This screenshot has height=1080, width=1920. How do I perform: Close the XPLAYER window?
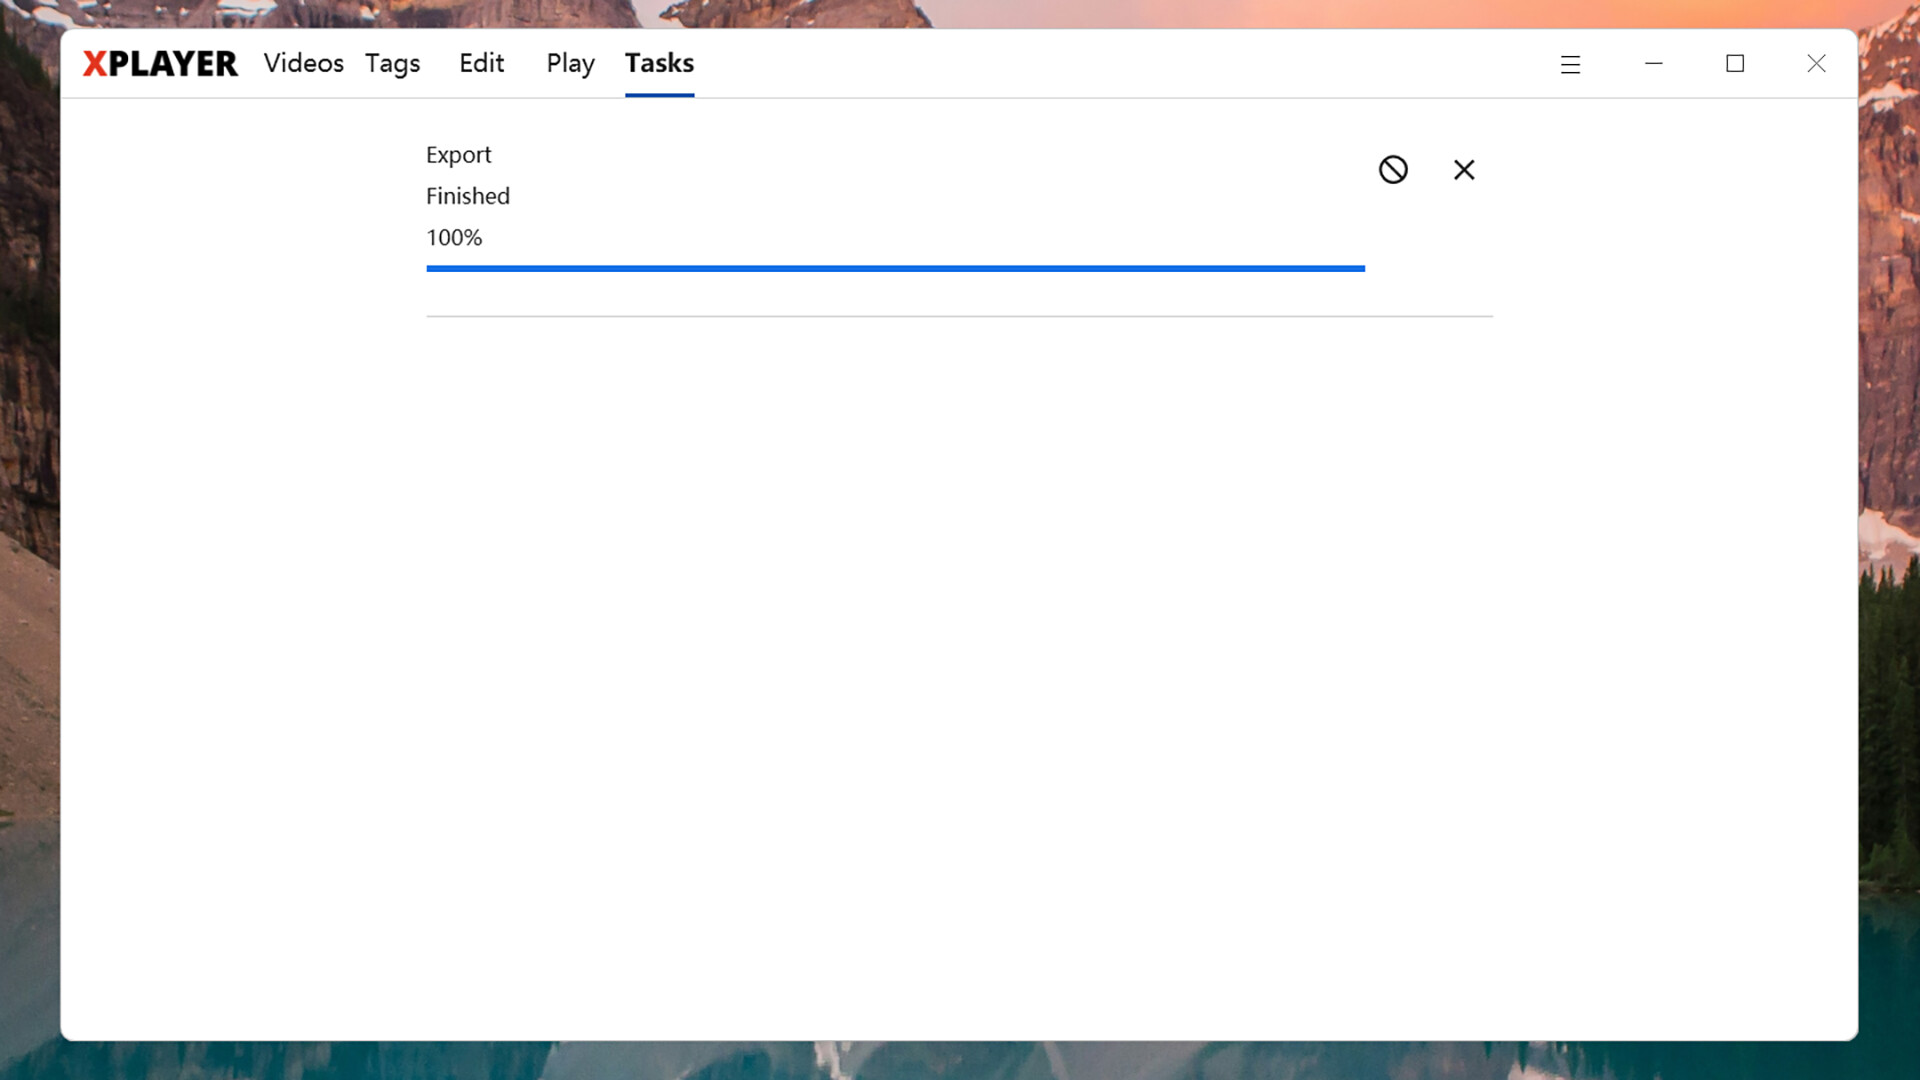1816,64
